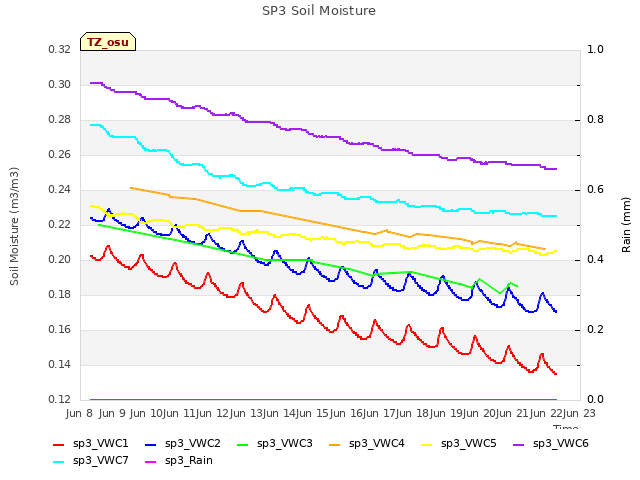Click the sp3_VWC2 legend entry
This screenshot has width=640, height=480.
[183, 444]
